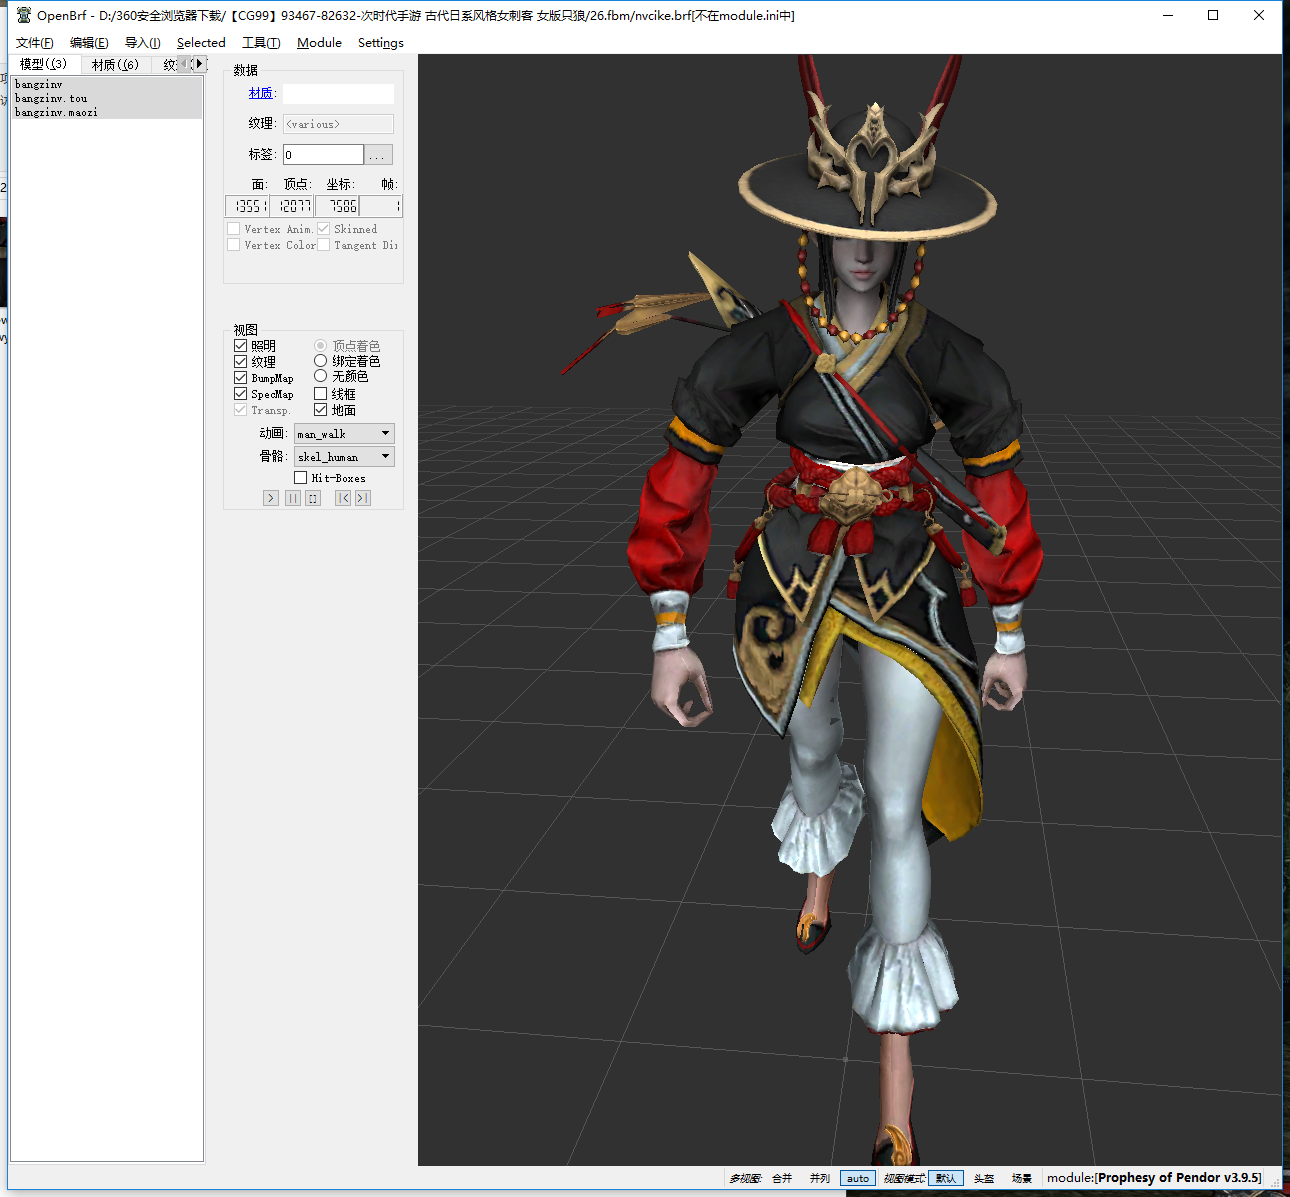Screen dimensions: 1290x1197
Task: Click the vertices count display
Action: pos(292,206)
